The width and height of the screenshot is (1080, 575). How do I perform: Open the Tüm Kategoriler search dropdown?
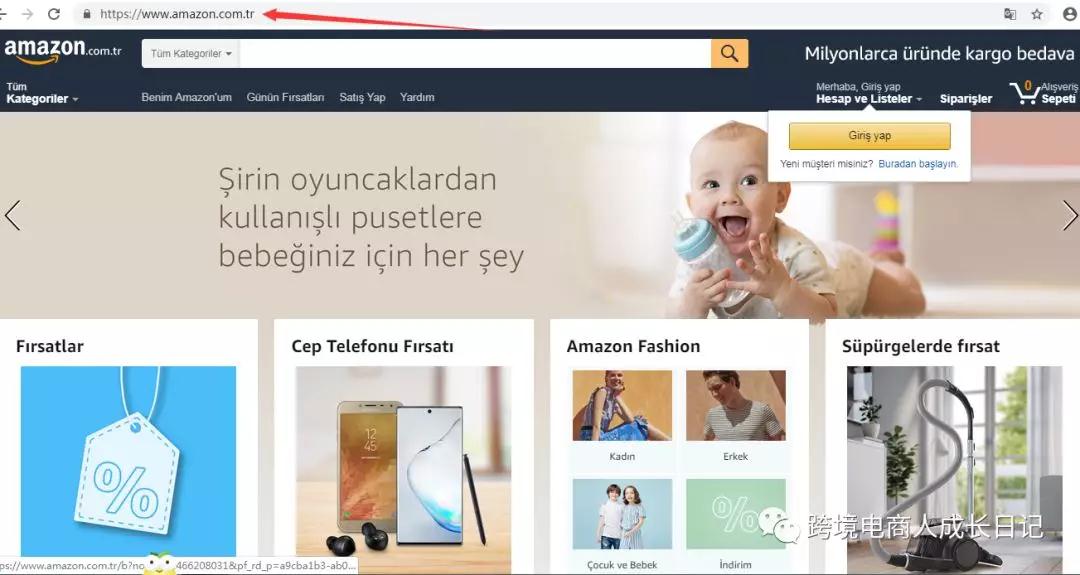tap(191, 54)
